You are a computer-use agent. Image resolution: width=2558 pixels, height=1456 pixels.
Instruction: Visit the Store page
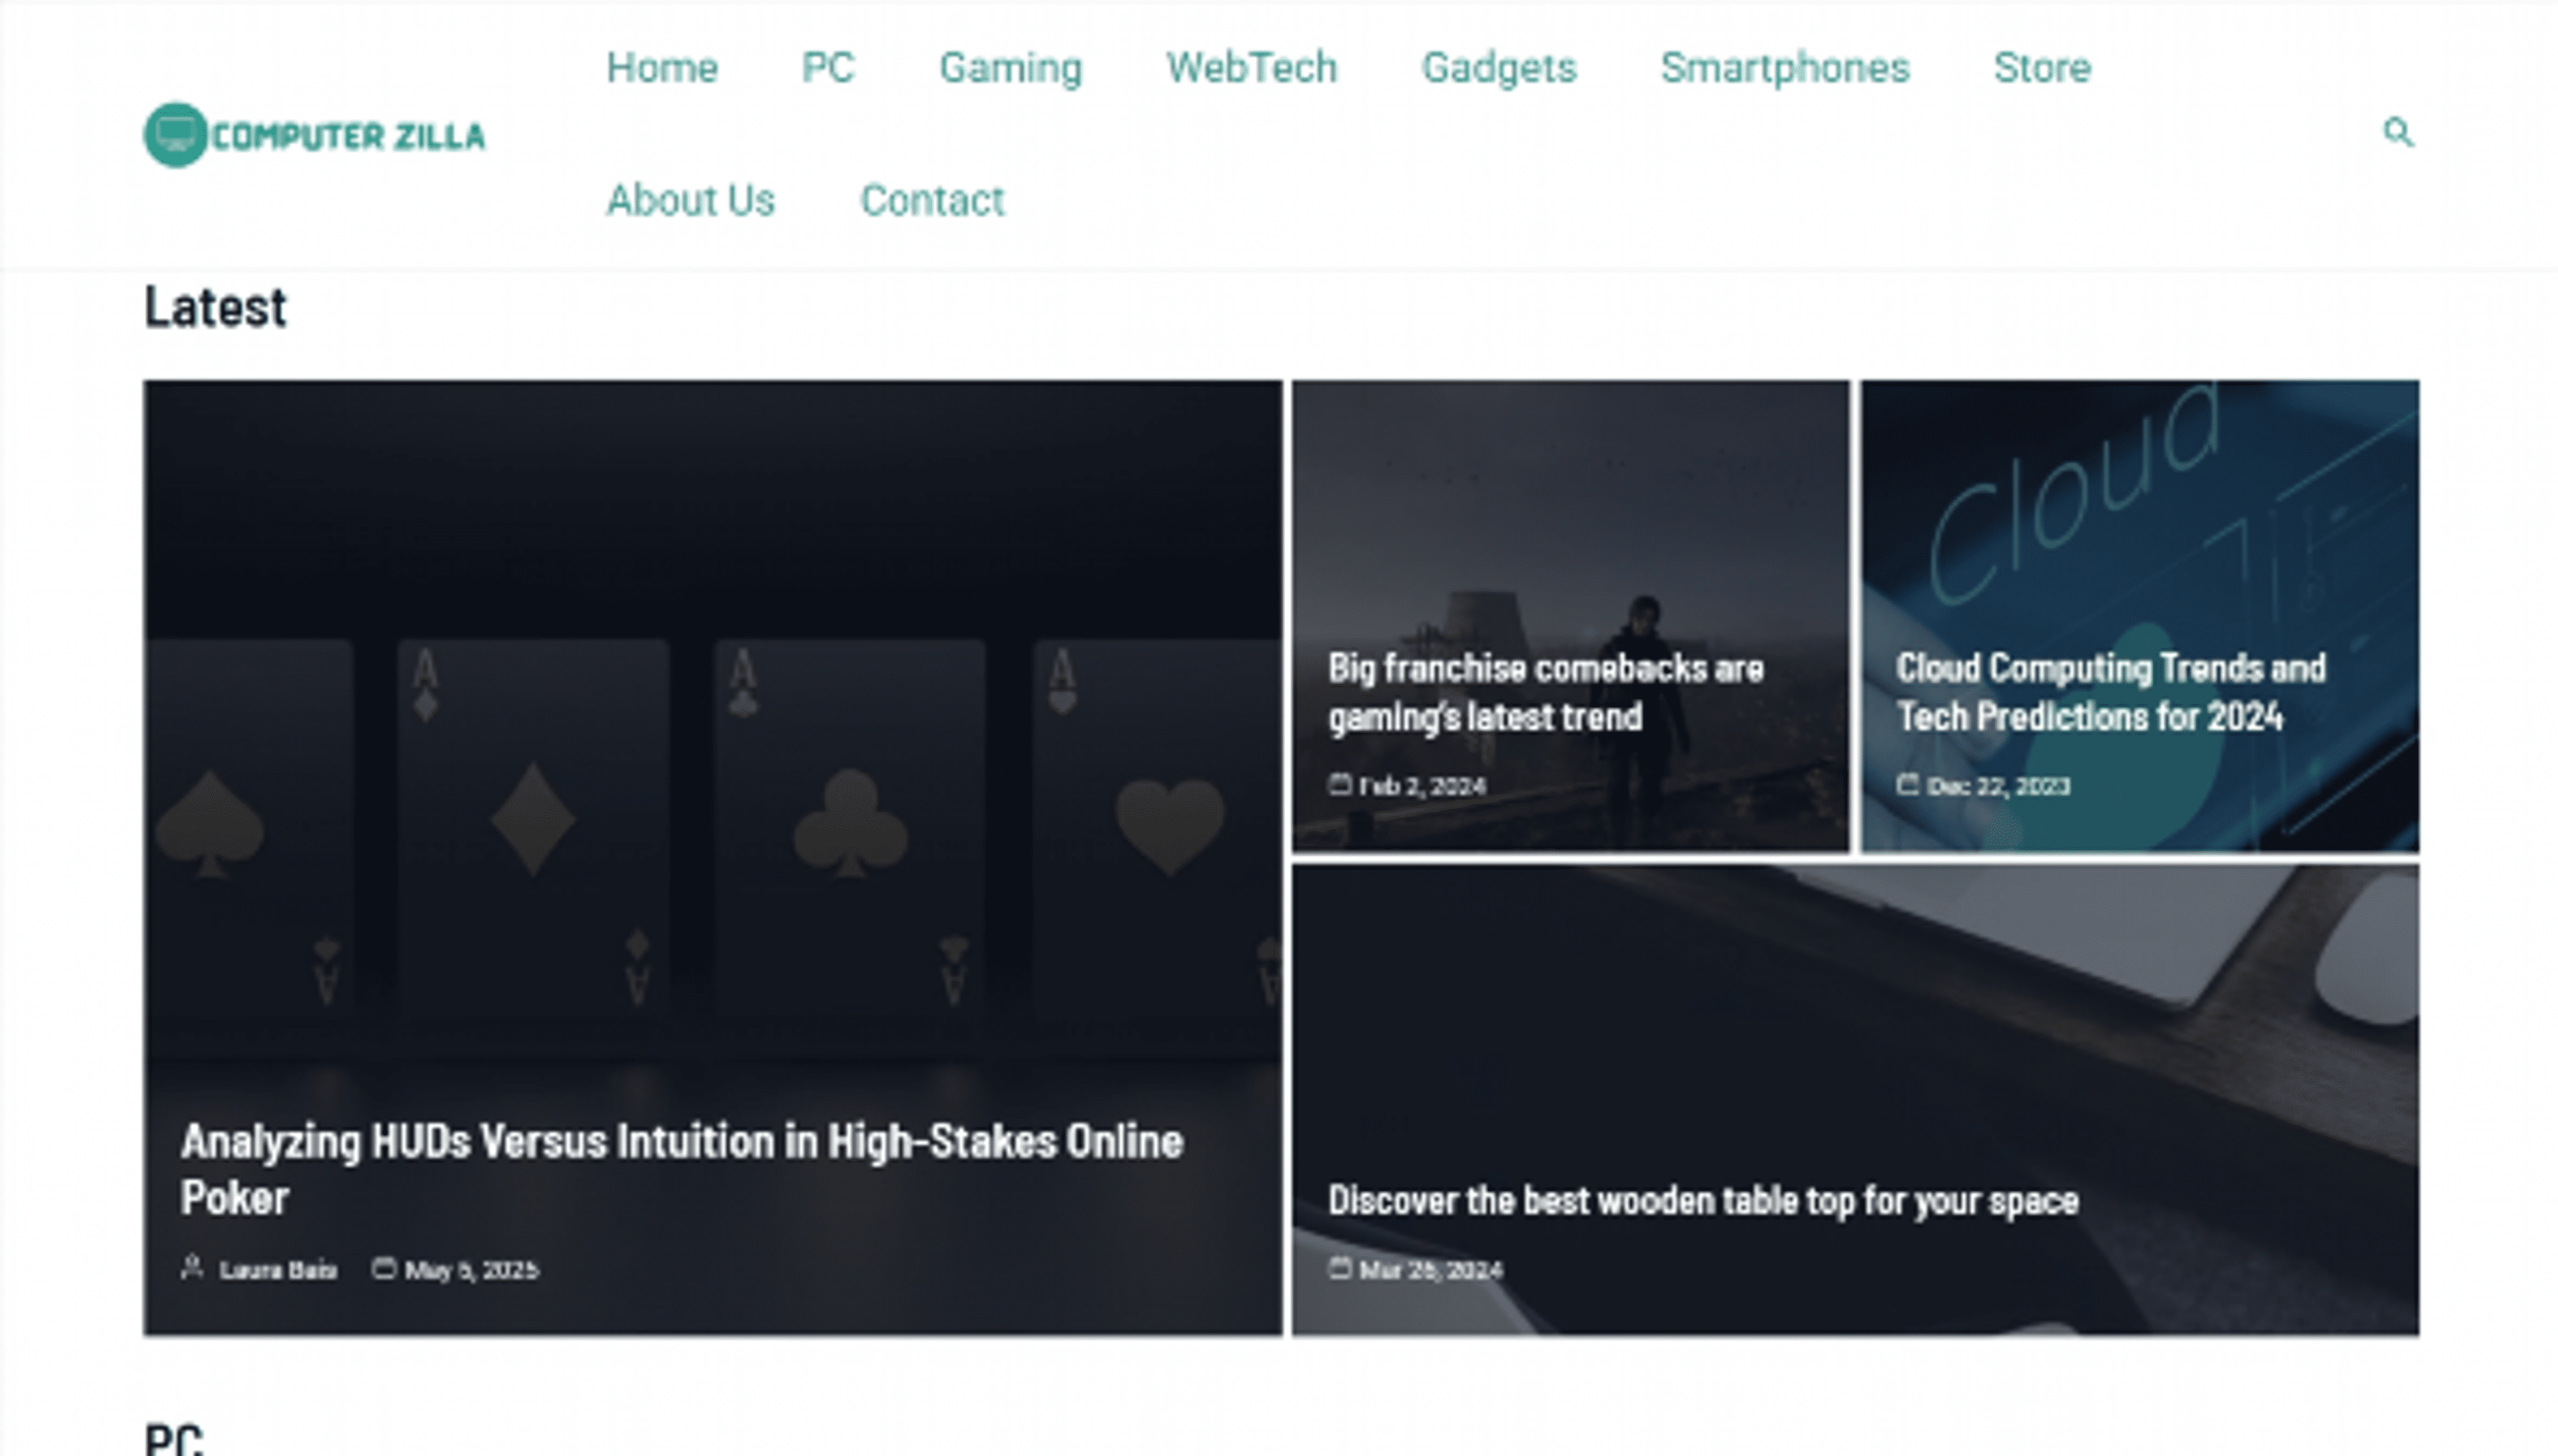(x=2041, y=68)
